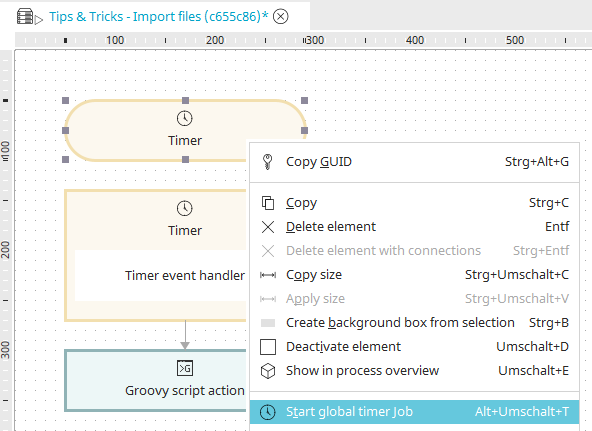The width and height of the screenshot is (592, 431).
Task: Close the Tips & Tricks tab
Action: pyautogui.click(x=281, y=17)
